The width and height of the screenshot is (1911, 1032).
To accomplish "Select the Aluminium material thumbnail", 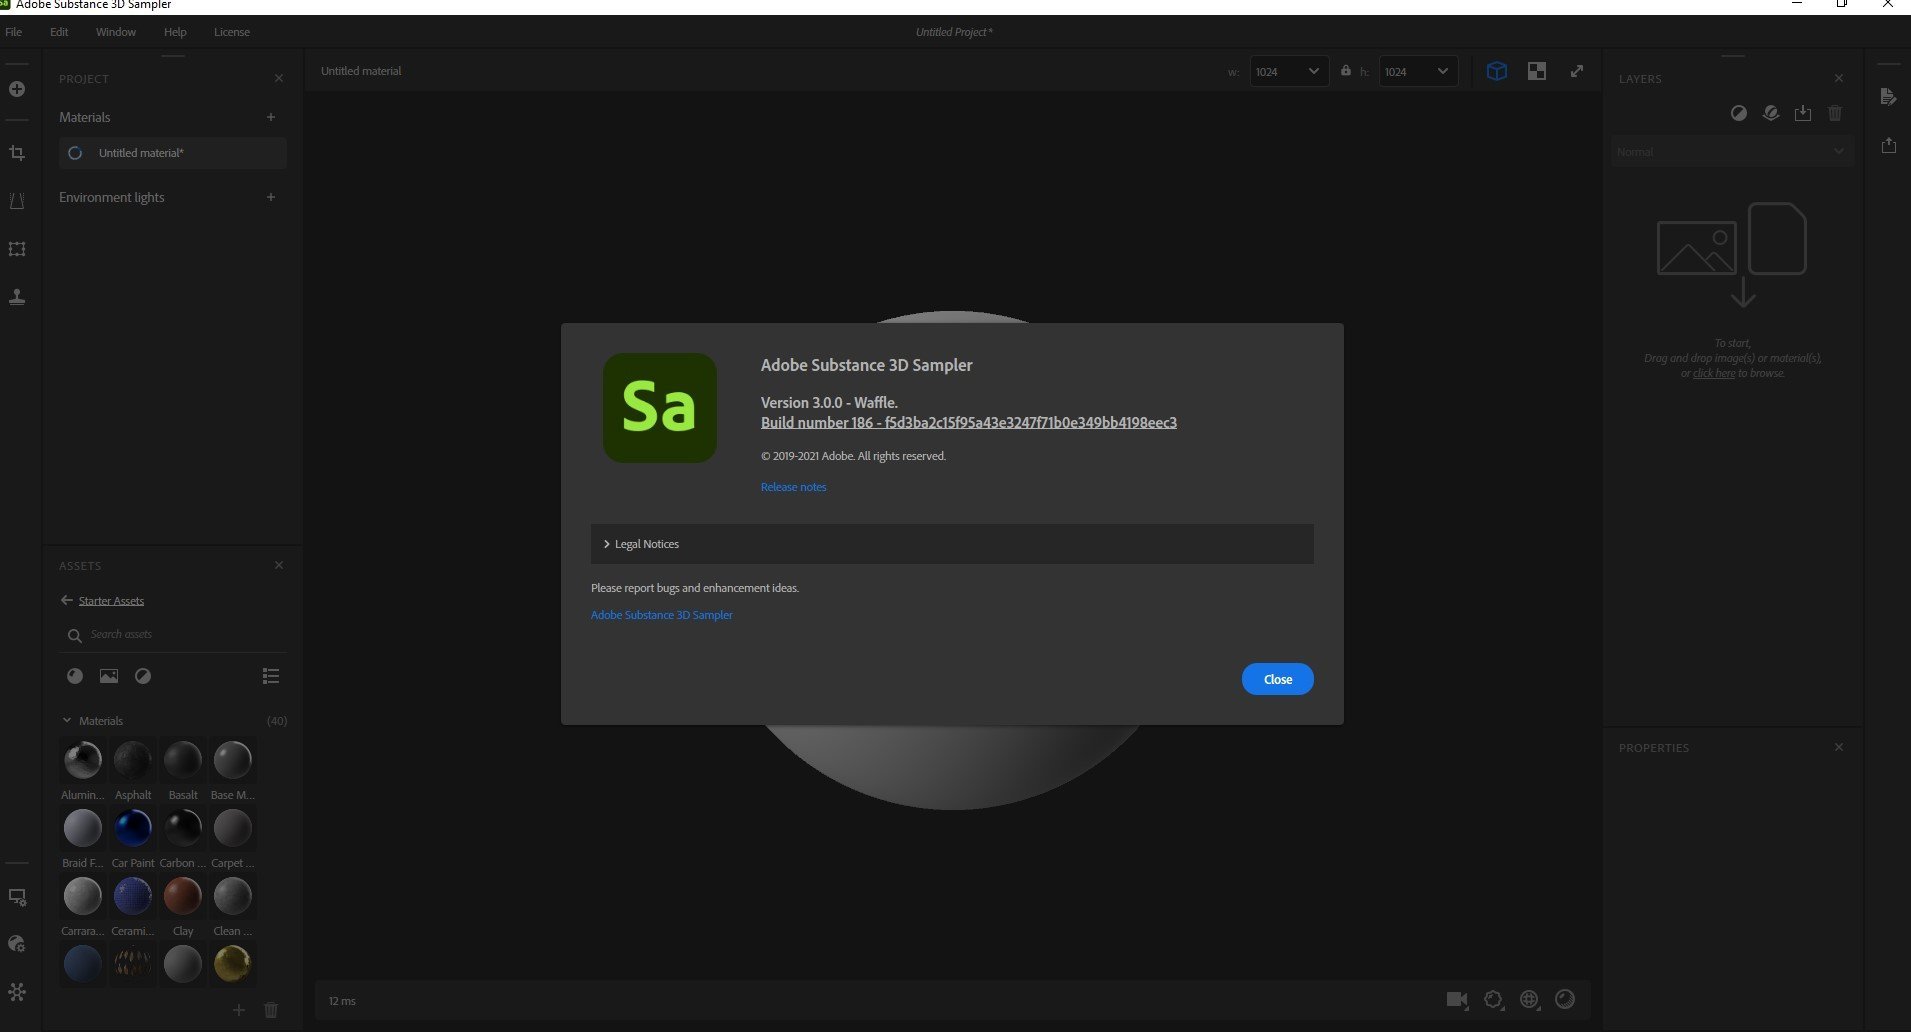I will 83,760.
